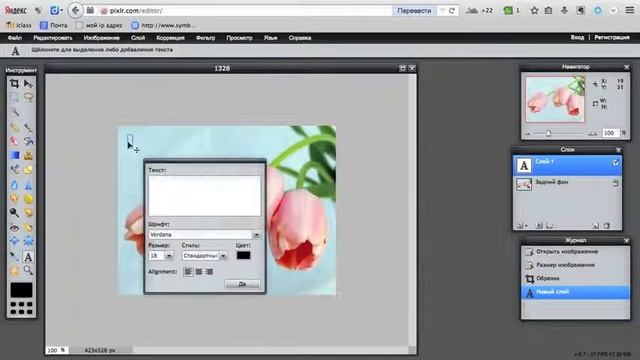Open the Размер size dropdown arrow
This screenshot has height=360, width=640.
coord(169,256)
